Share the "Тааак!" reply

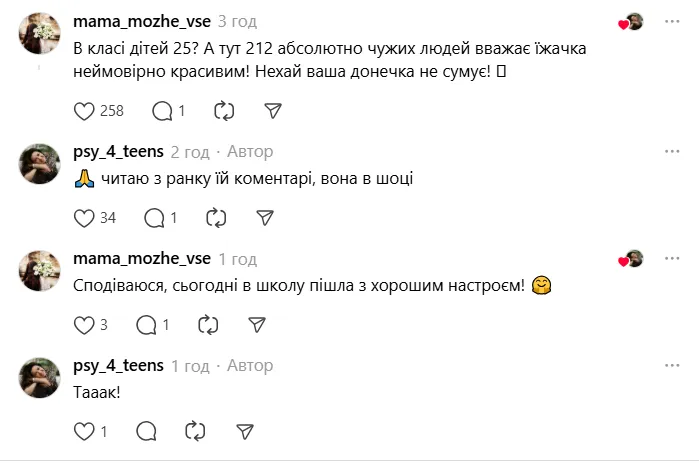click(x=244, y=431)
